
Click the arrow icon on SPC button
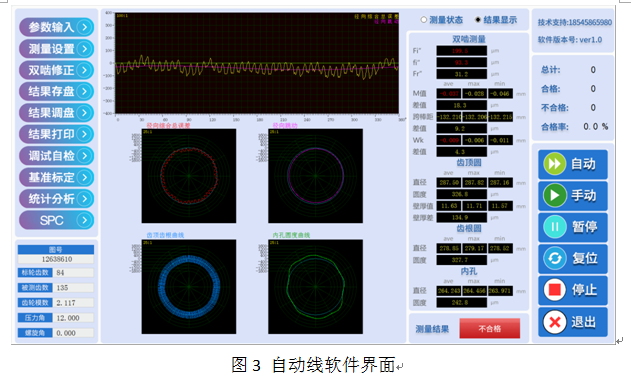point(85,220)
